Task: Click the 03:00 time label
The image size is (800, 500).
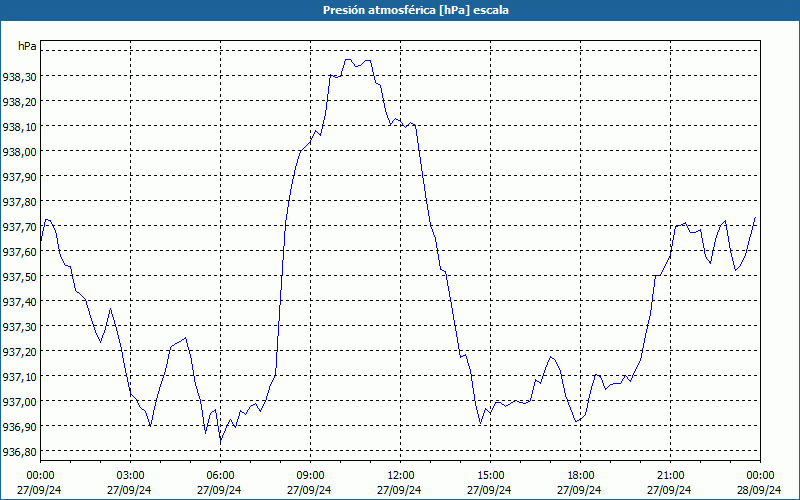Action: 130,476
